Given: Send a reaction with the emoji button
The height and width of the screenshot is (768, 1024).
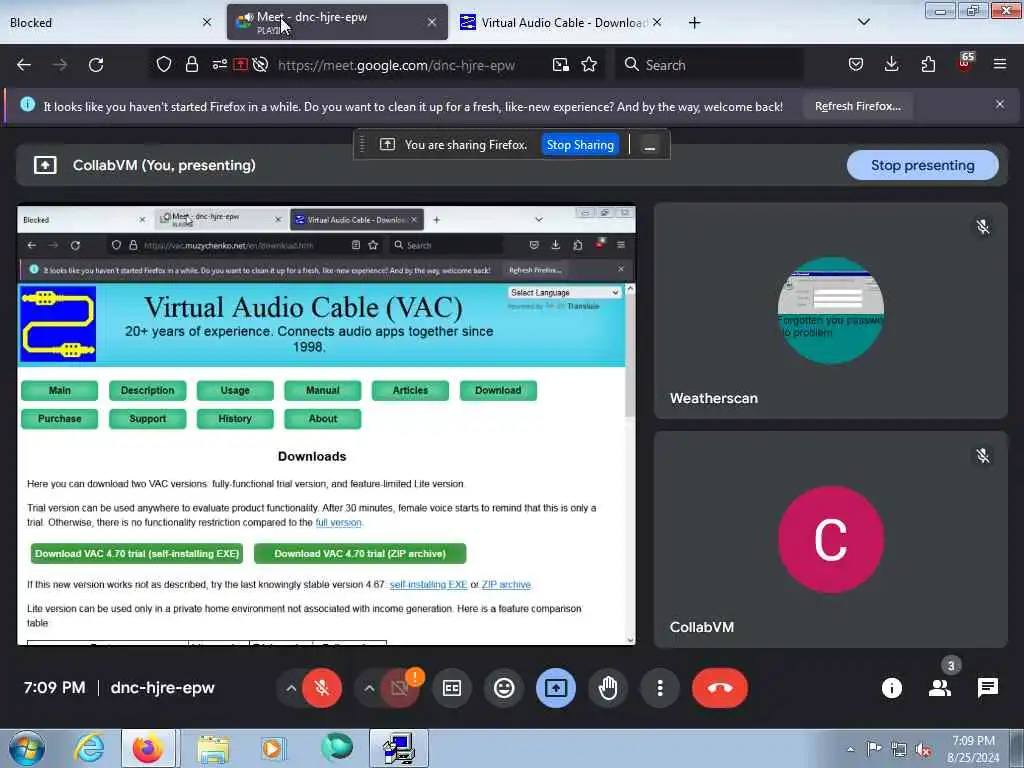Looking at the screenshot, I should pyautogui.click(x=504, y=688).
